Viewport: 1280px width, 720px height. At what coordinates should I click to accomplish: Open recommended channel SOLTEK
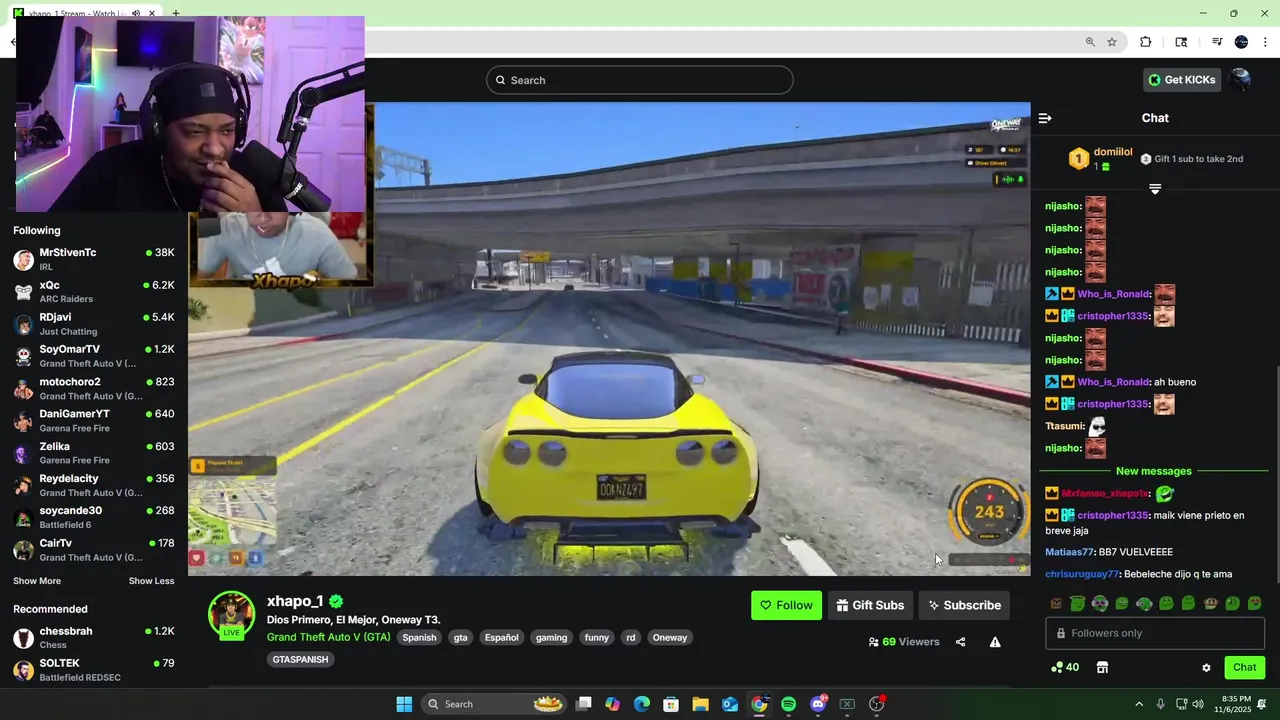94,670
